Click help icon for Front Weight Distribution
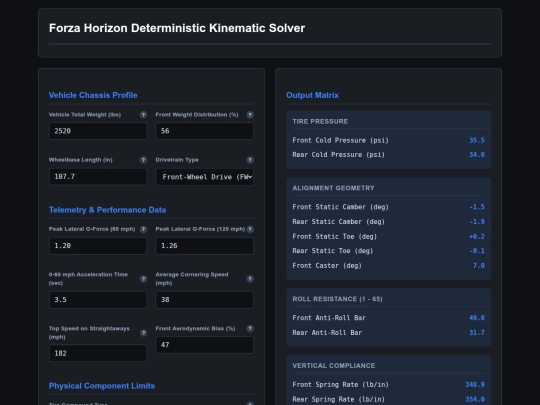The image size is (540, 405). point(250,115)
